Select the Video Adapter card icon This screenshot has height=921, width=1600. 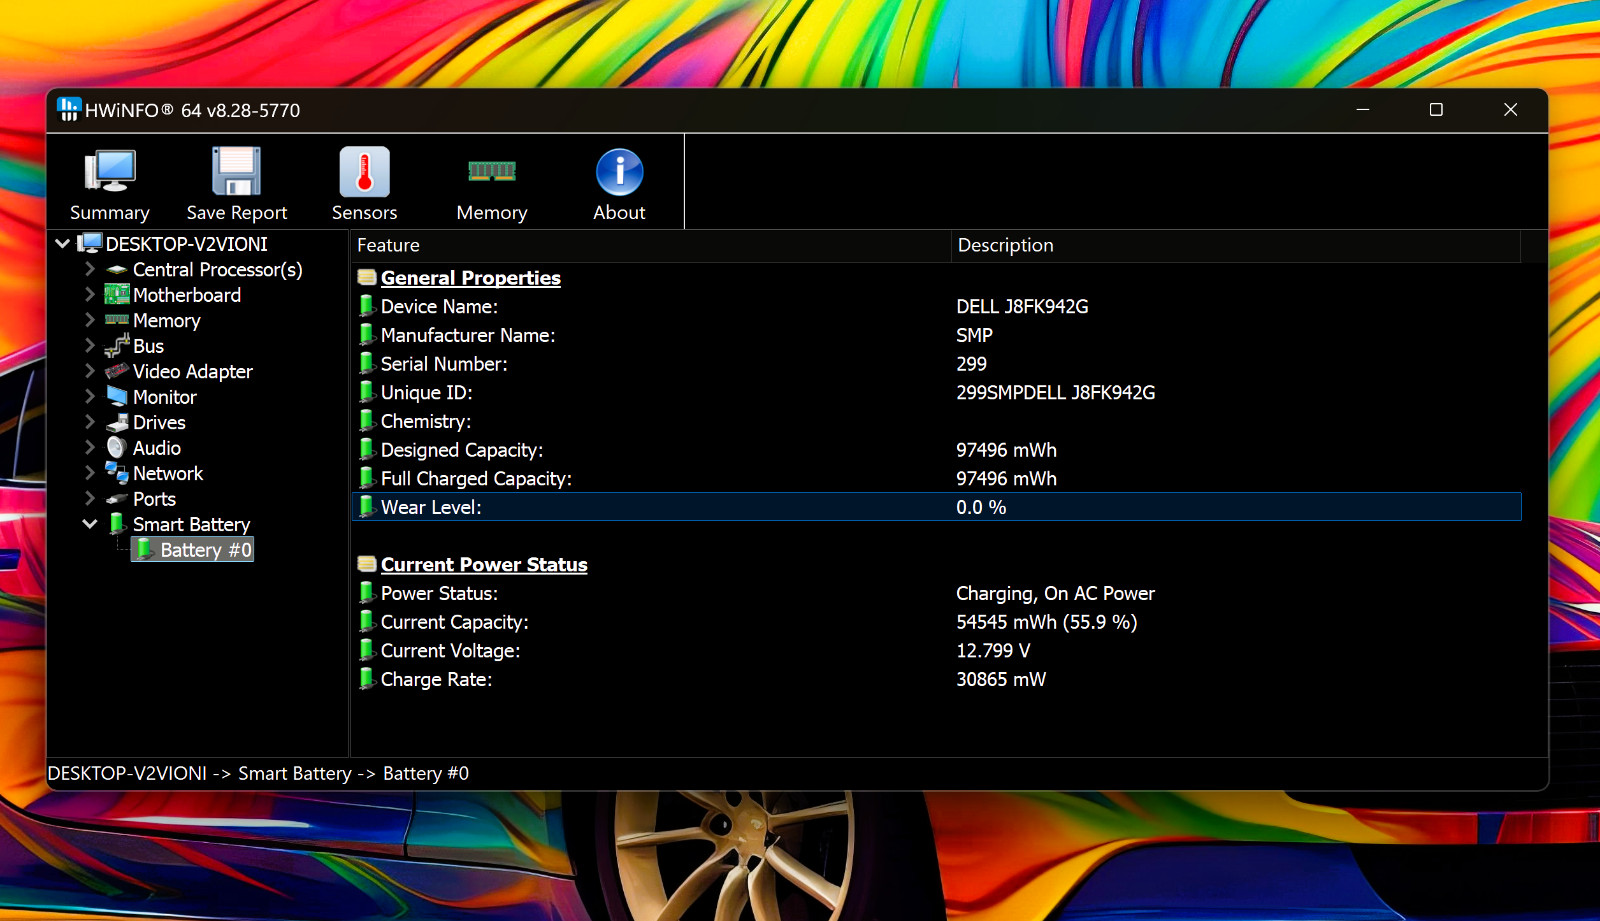tap(117, 371)
